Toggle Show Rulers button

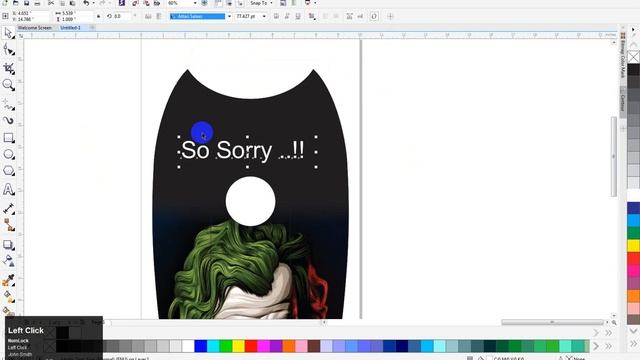(218, 3)
